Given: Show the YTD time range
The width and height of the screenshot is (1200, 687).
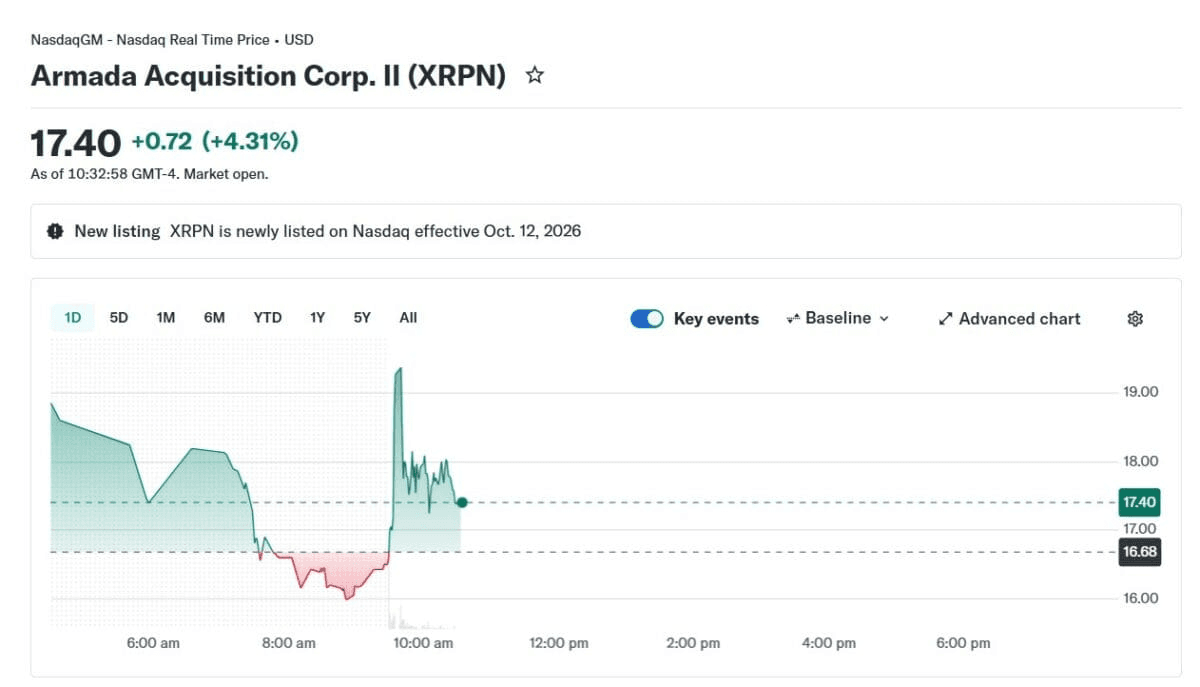Looking at the screenshot, I should point(267,318).
